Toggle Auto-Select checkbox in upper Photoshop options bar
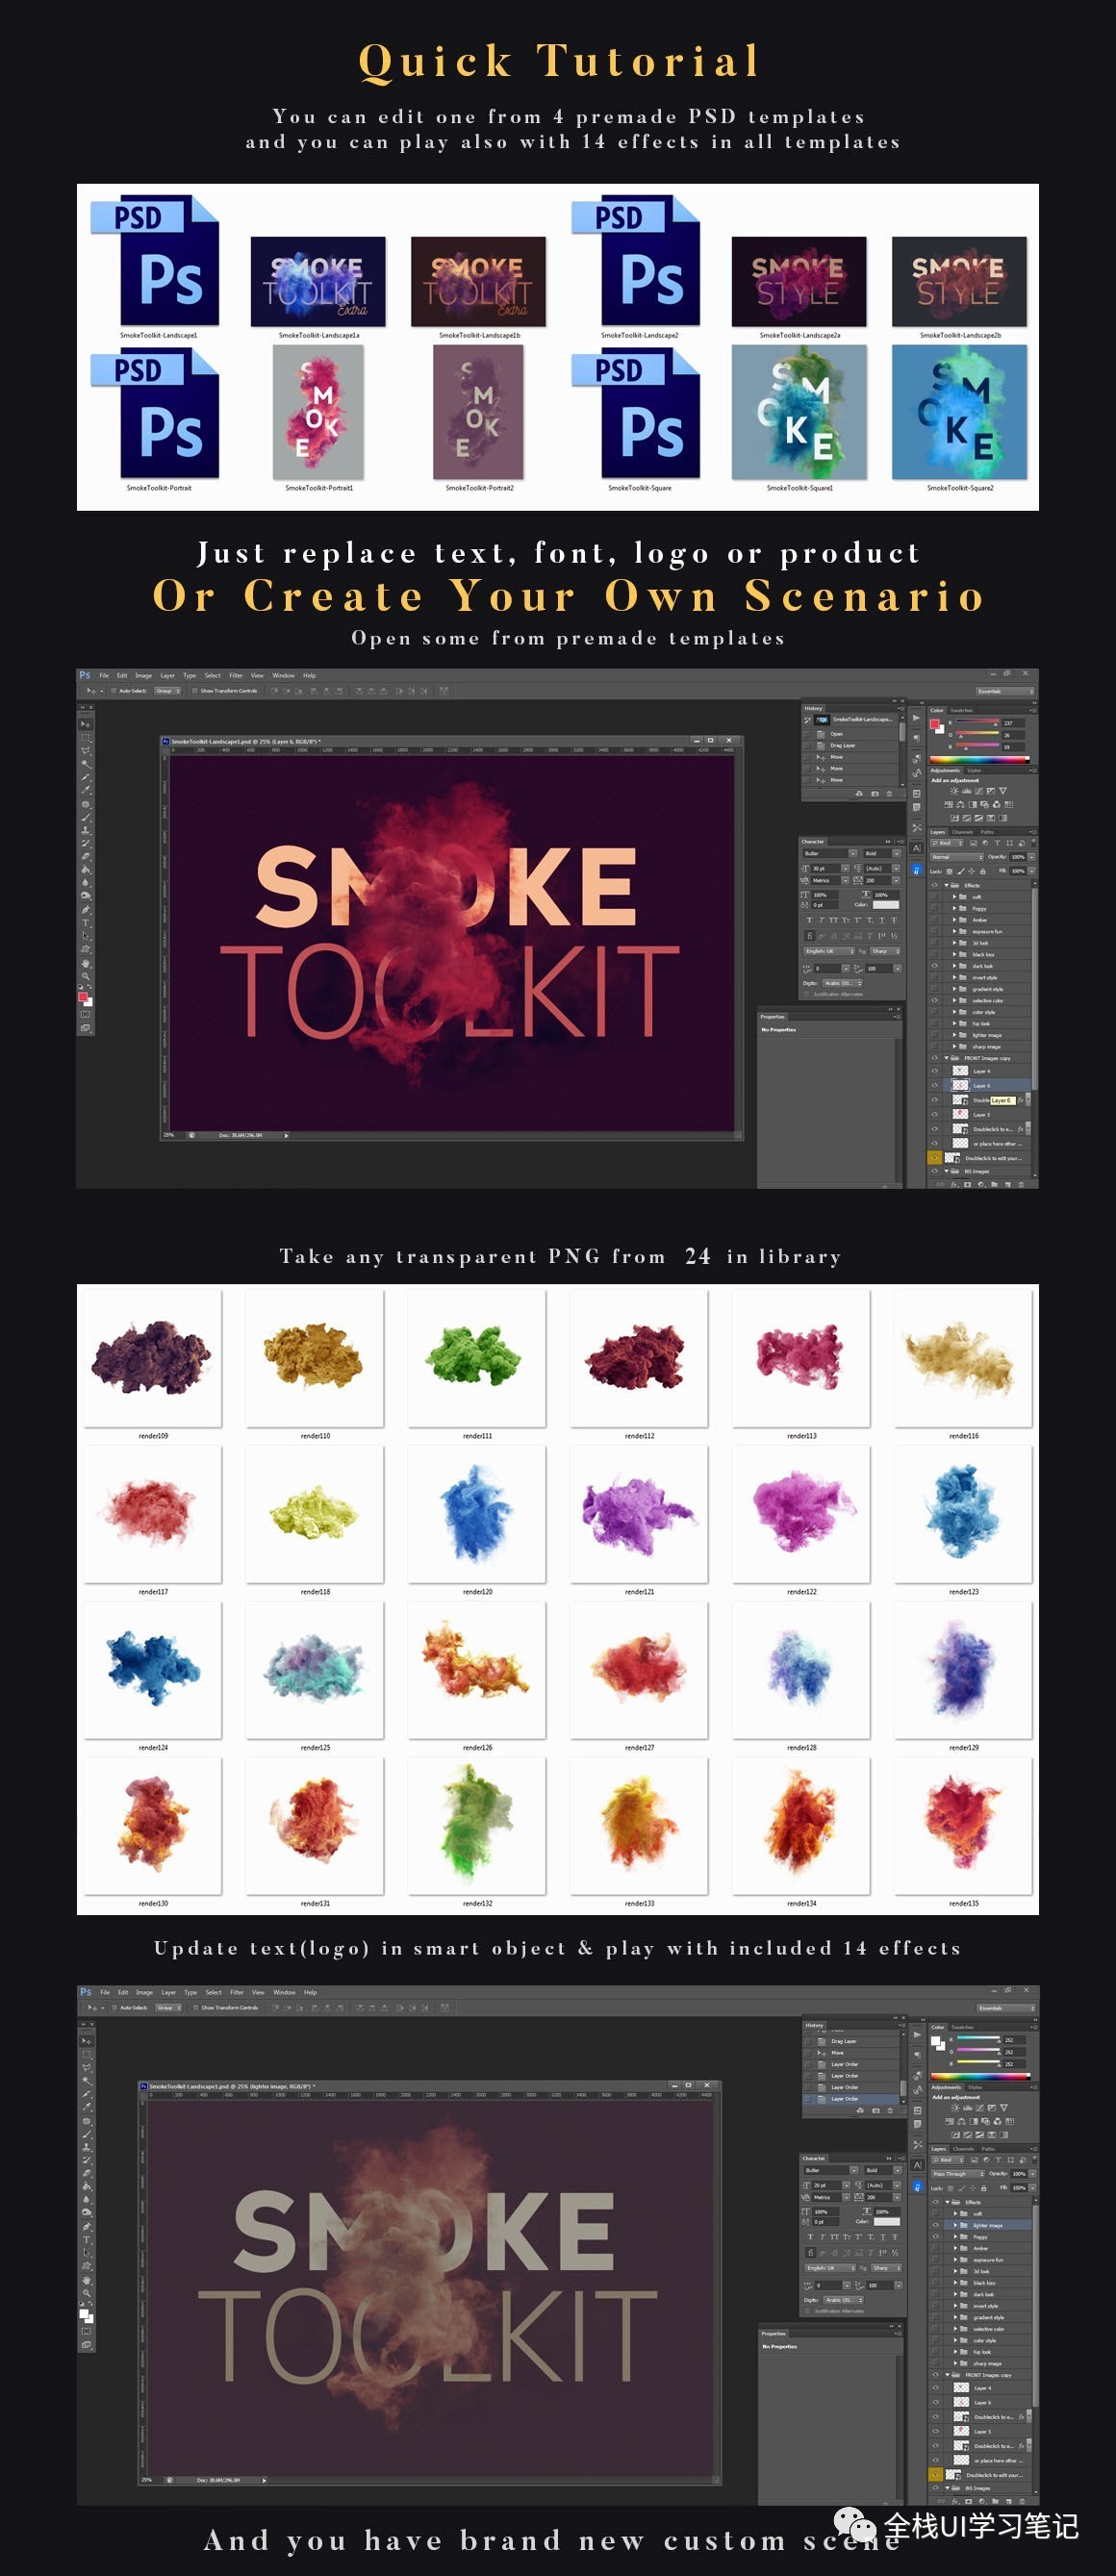1116x2576 pixels. (114, 690)
